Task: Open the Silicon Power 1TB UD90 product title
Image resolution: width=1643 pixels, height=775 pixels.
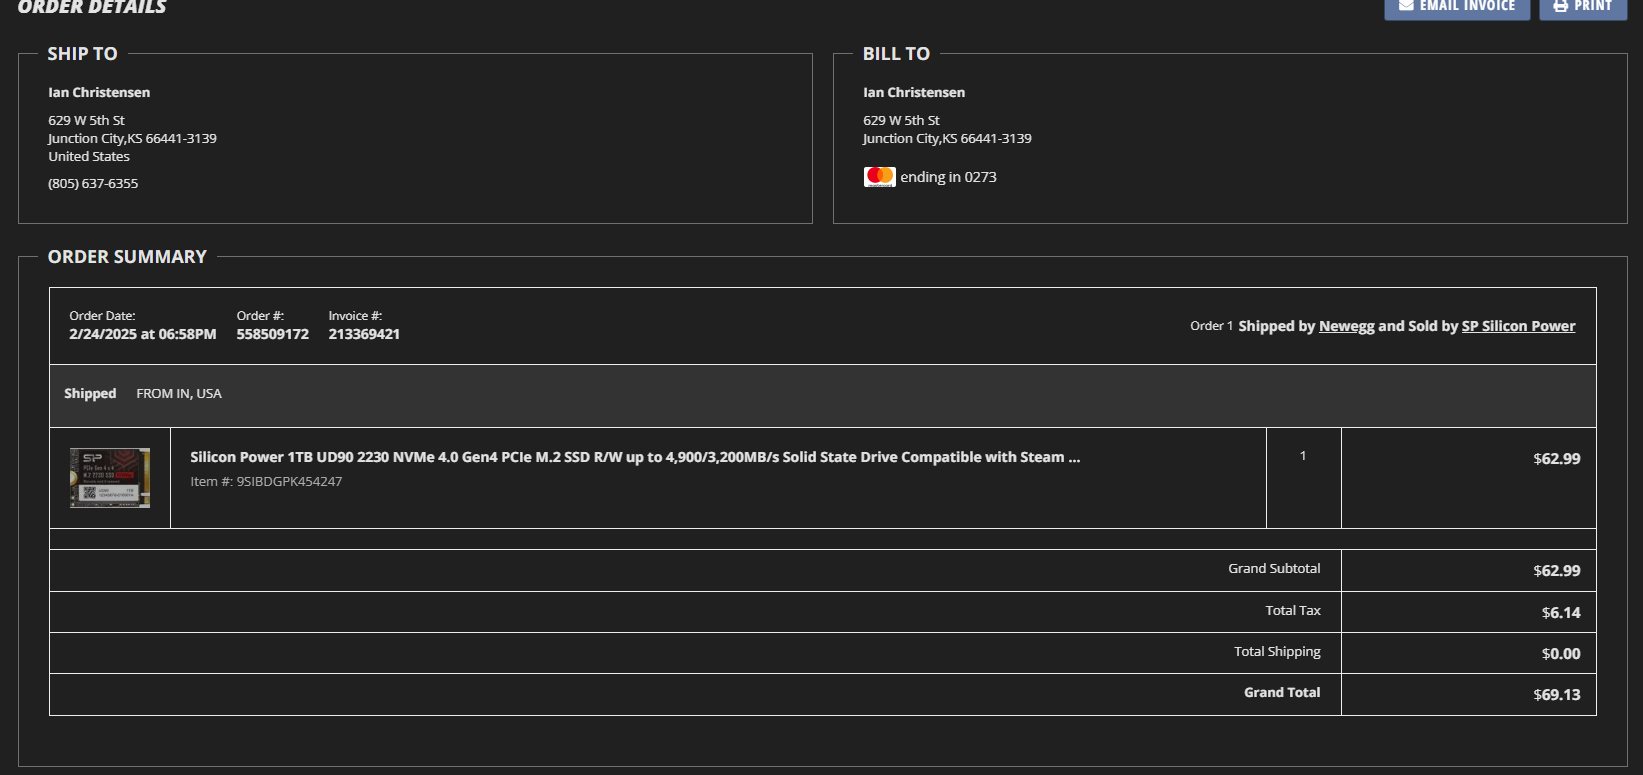Action: [x=634, y=457]
